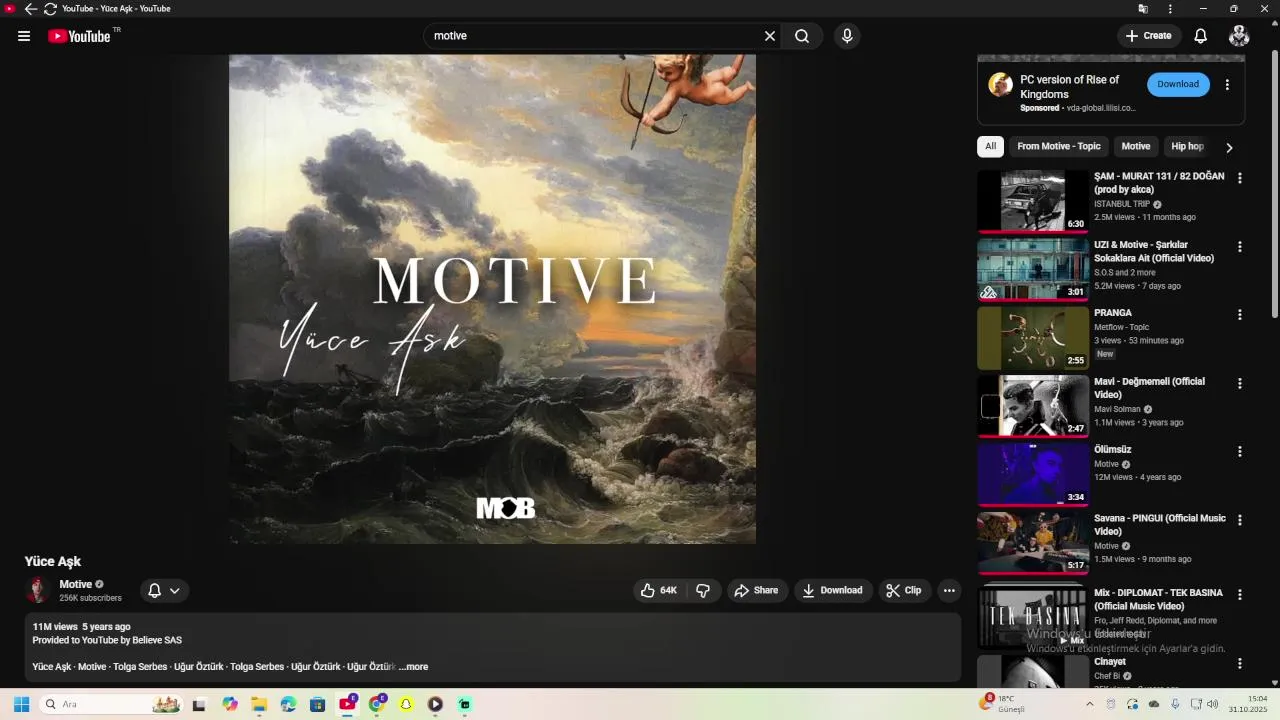Open options for the Ölümsüz video
The height and width of the screenshot is (720, 1280).
click(x=1240, y=451)
